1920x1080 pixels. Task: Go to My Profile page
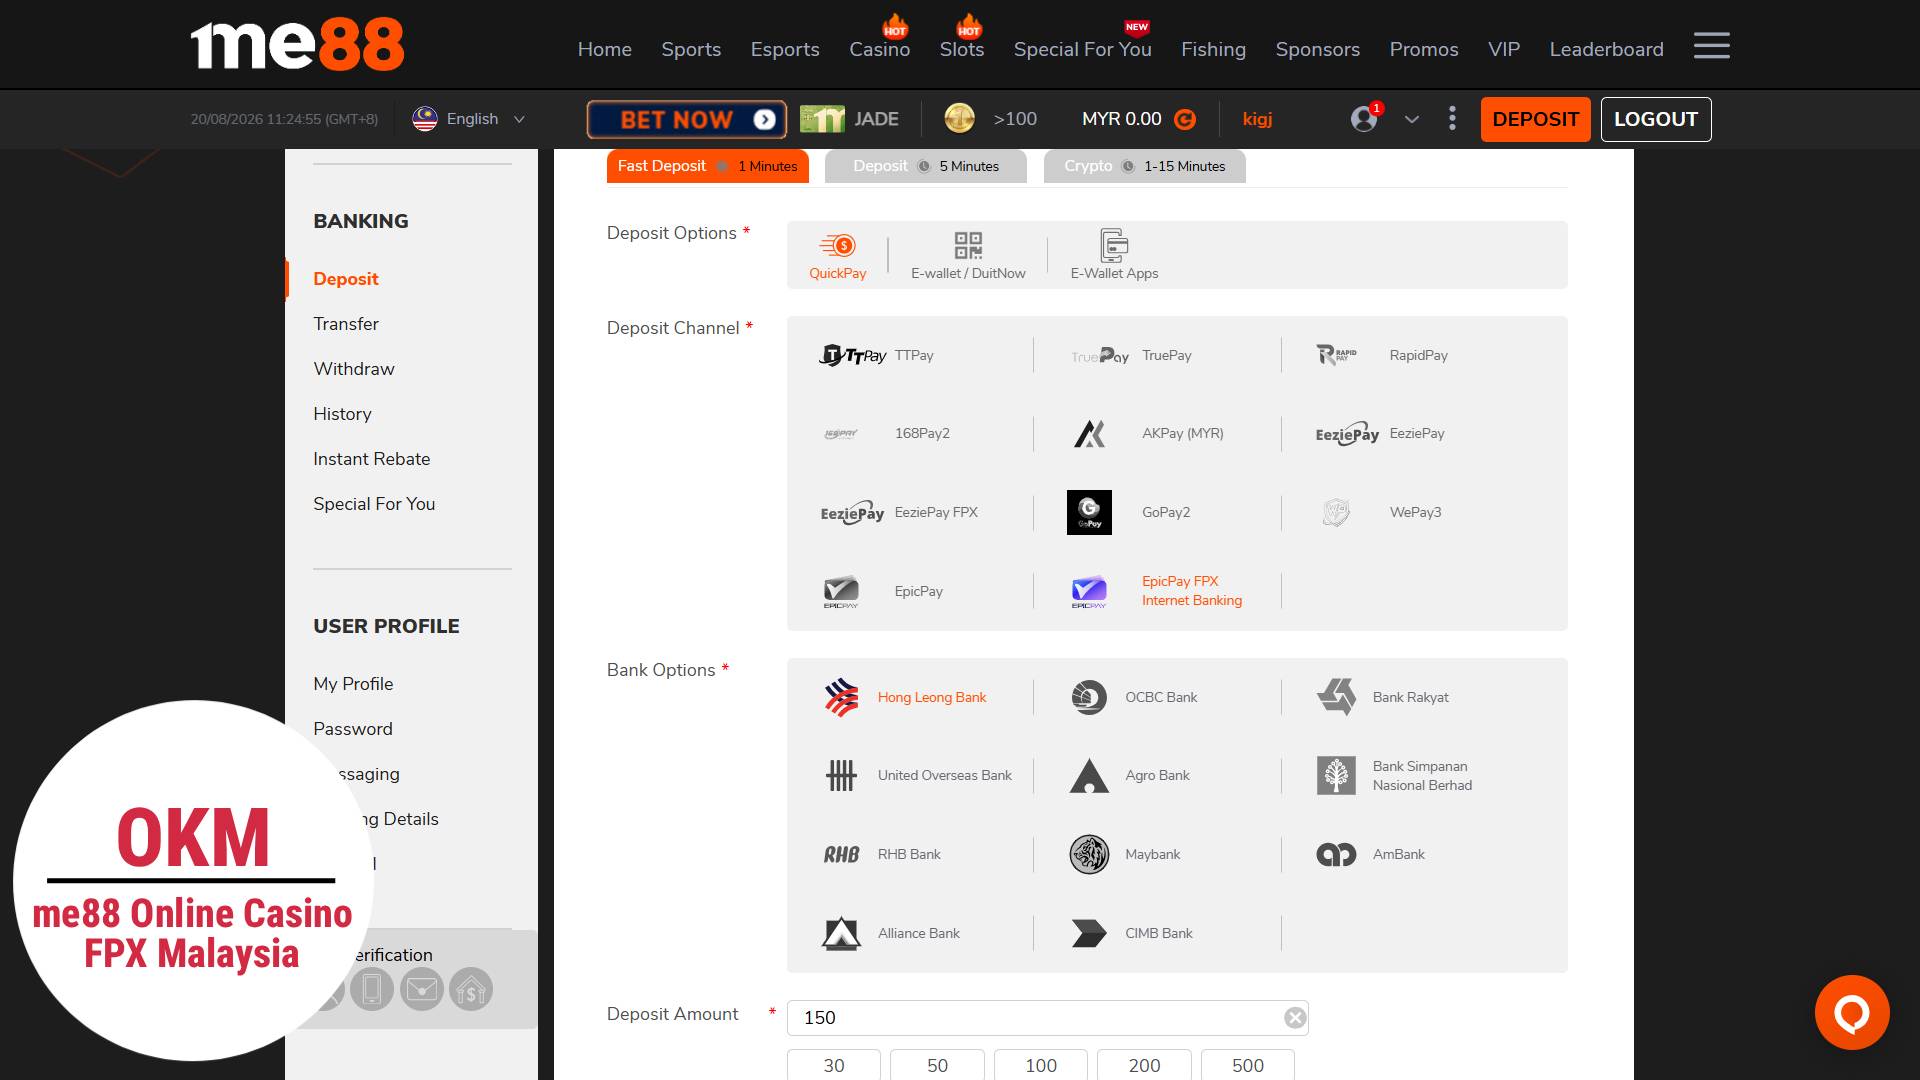click(353, 684)
